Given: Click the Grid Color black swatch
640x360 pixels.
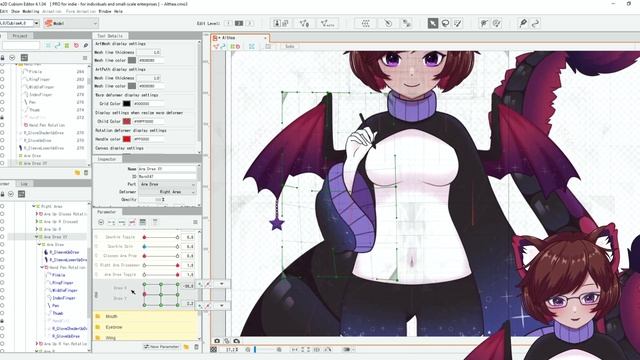Looking at the screenshot, I should pos(127,104).
